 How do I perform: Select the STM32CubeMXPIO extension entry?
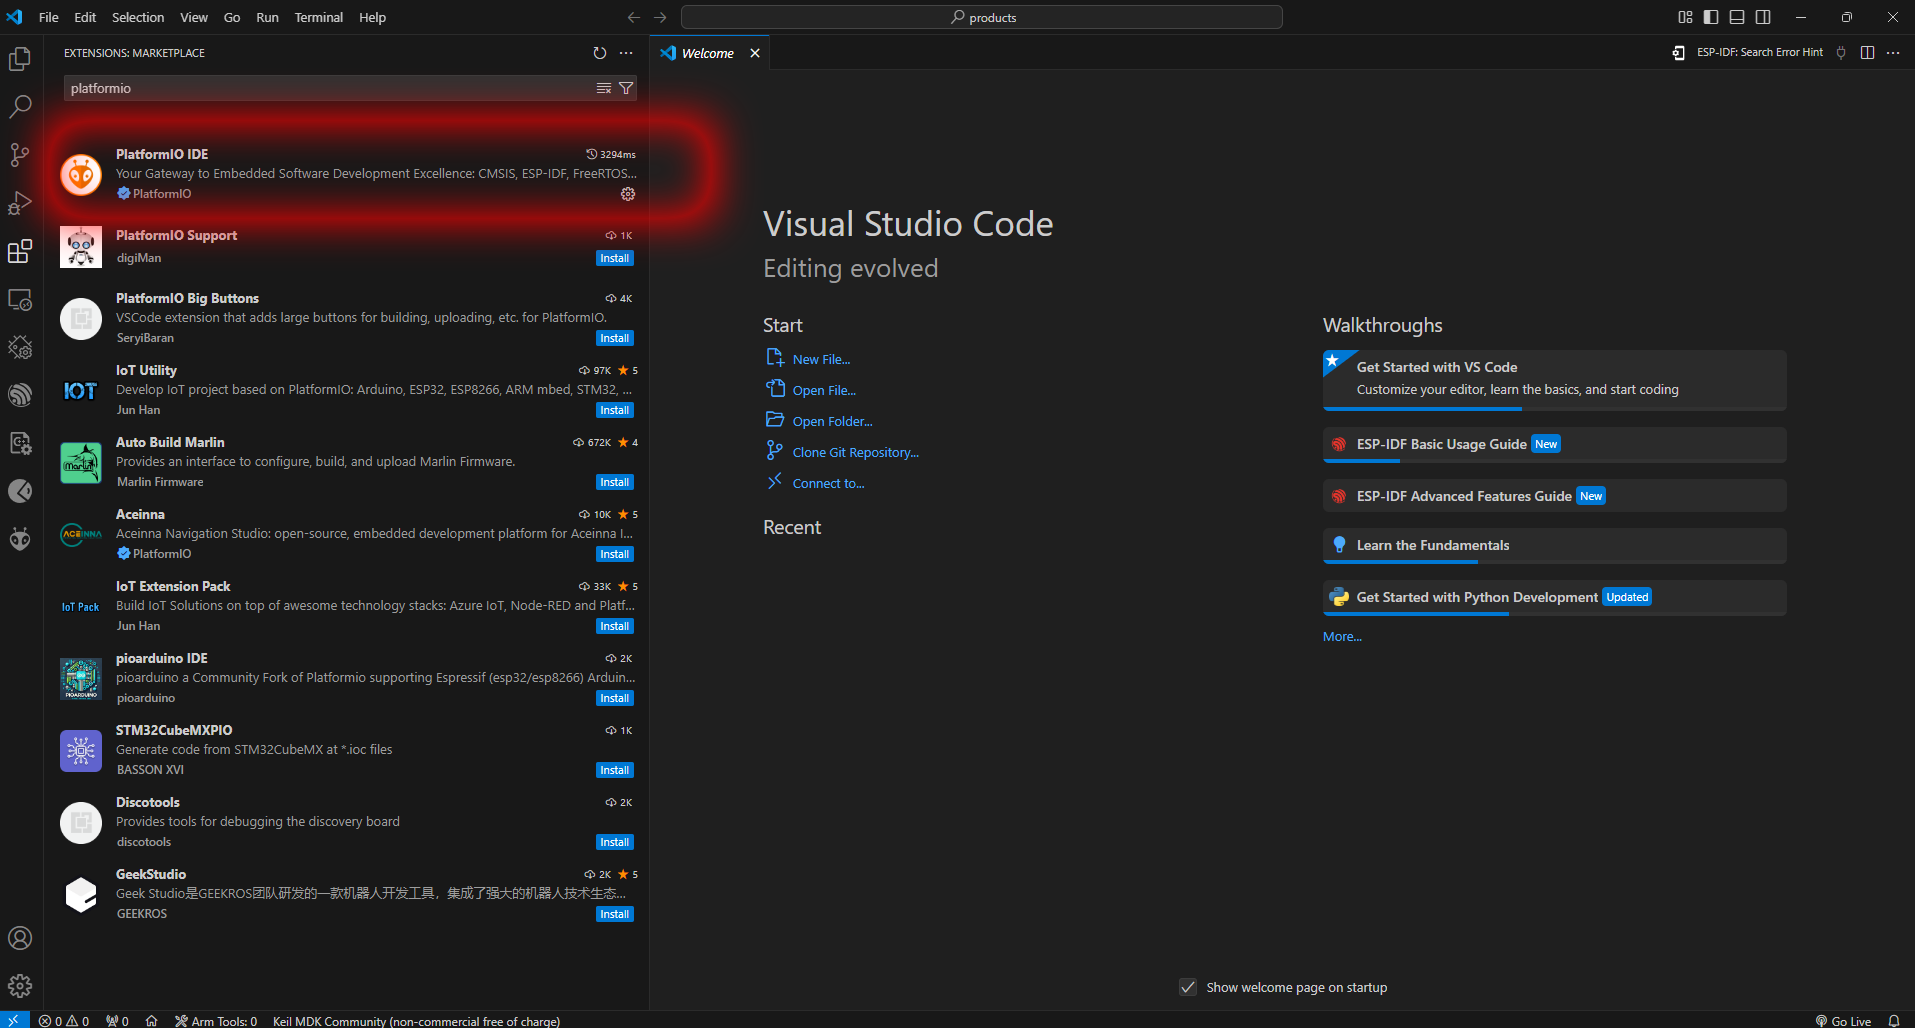346,750
